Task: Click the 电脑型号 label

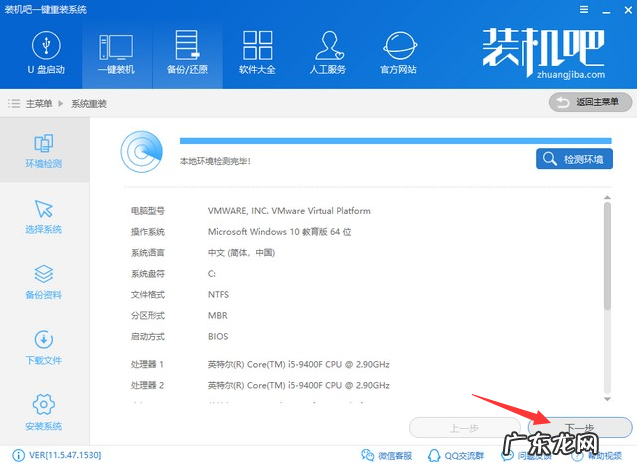Action: point(147,211)
